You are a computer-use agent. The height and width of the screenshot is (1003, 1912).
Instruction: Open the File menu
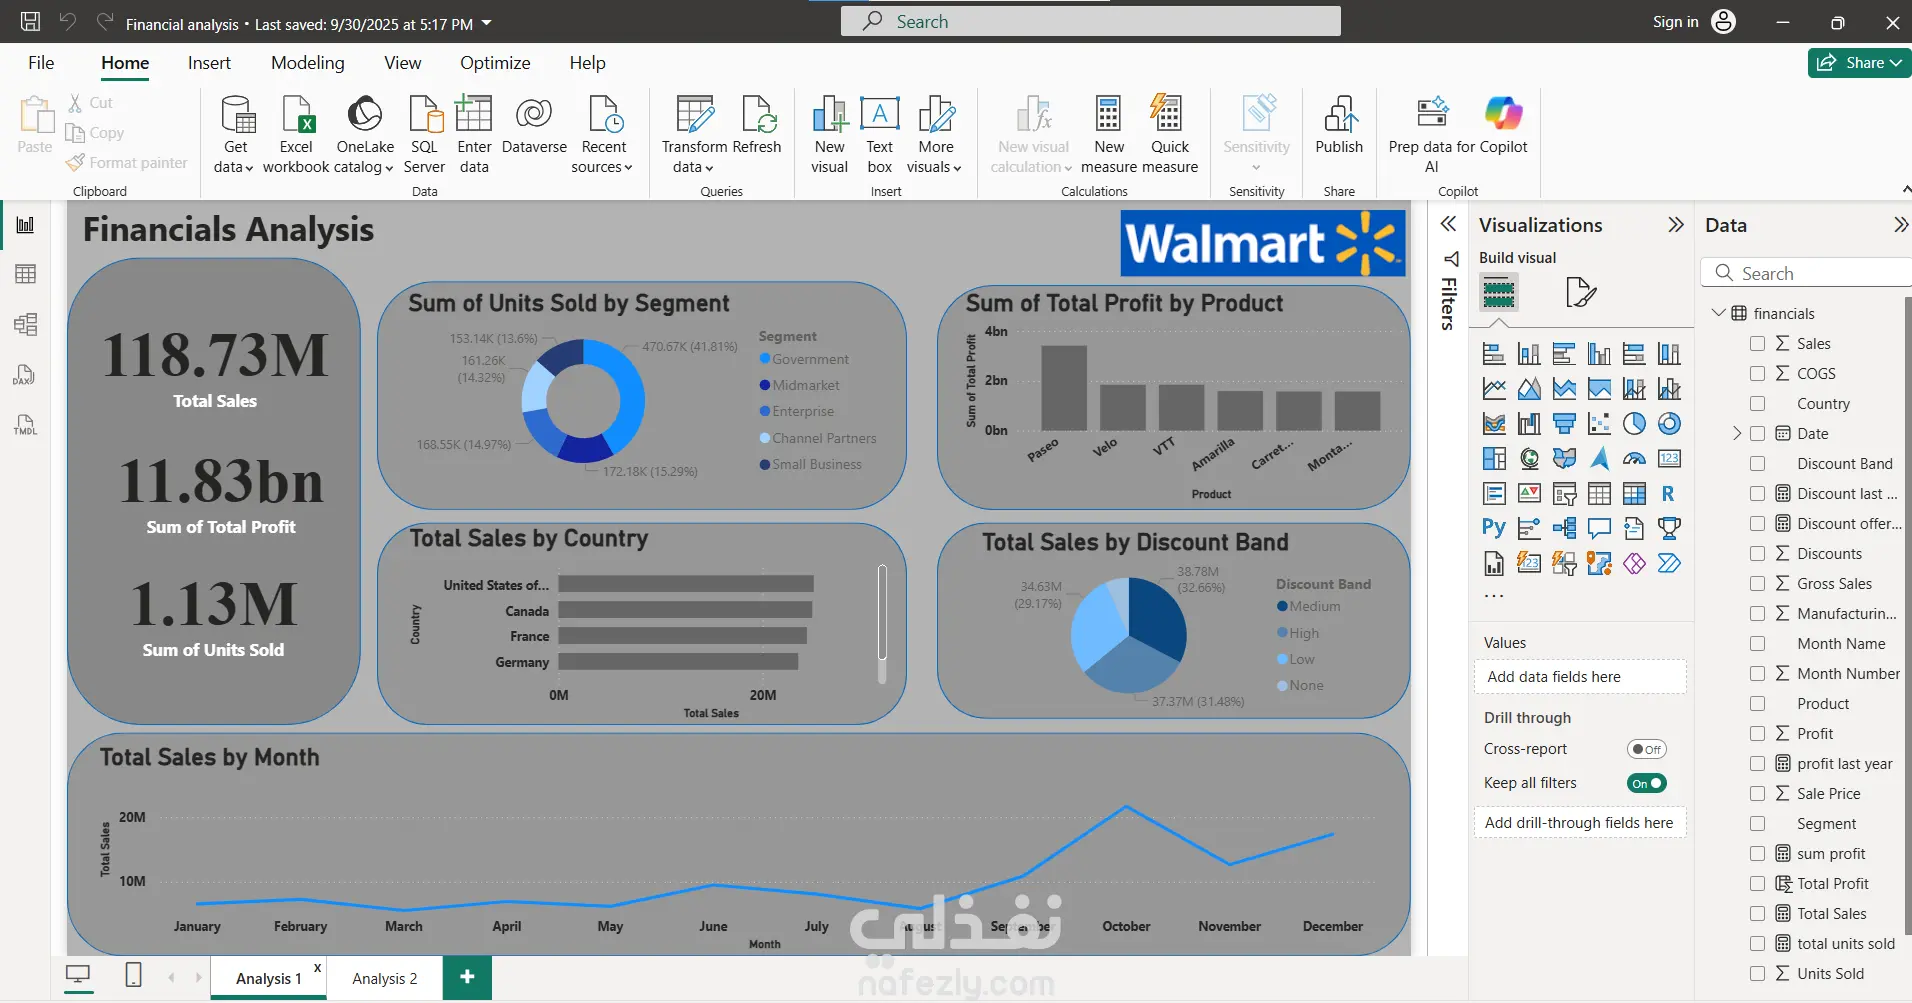pos(41,63)
